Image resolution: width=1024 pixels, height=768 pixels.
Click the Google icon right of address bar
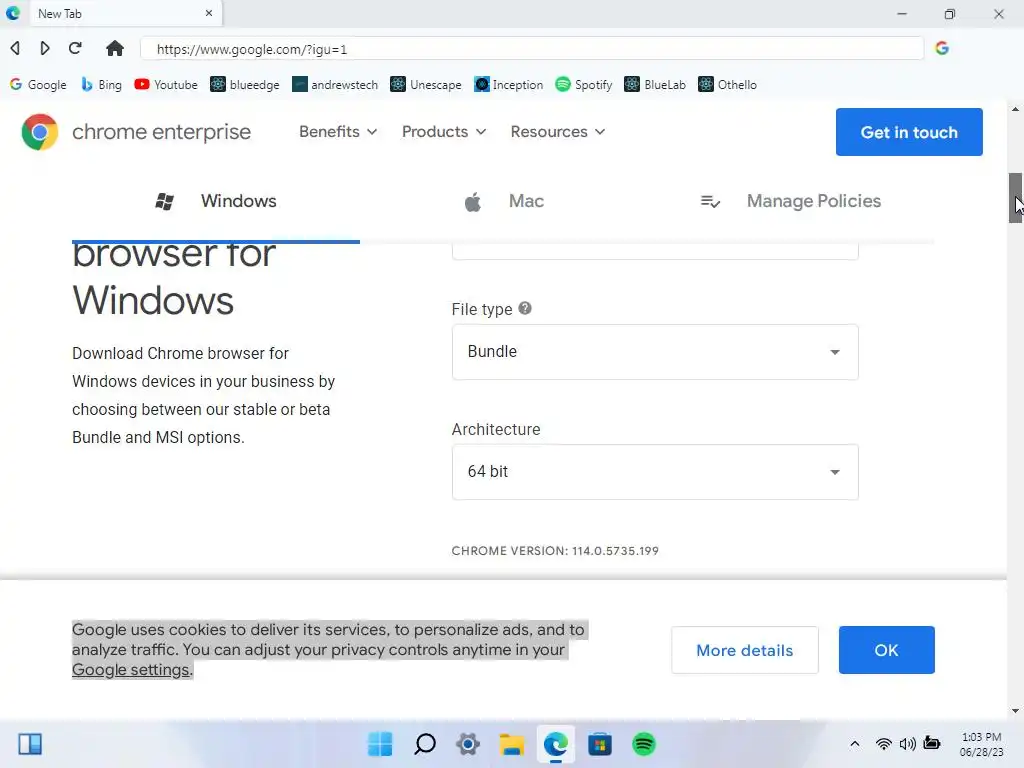click(942, 48)
